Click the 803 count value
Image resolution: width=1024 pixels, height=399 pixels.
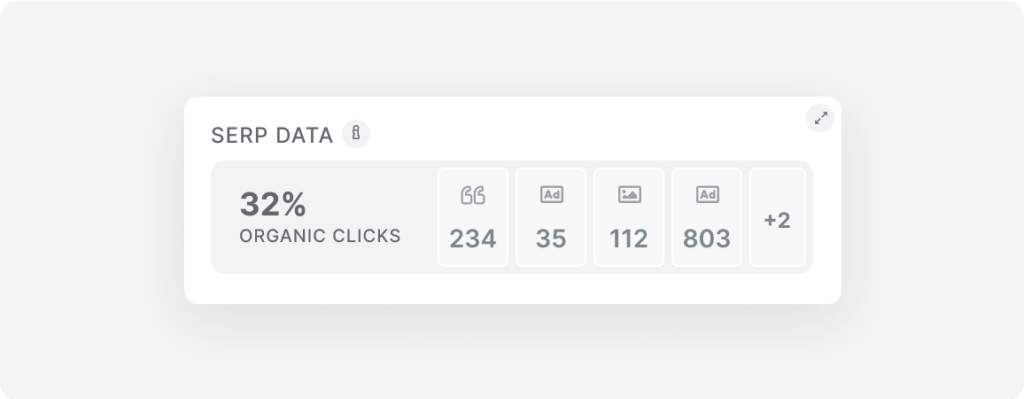pyautogui.click(x=707, y=238)
